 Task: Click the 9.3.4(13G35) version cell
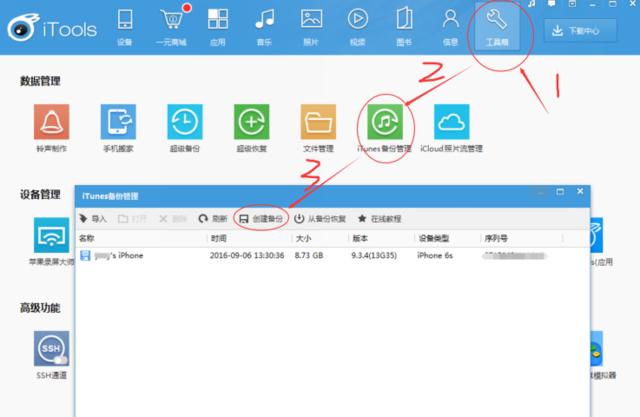tap(374, 255)
